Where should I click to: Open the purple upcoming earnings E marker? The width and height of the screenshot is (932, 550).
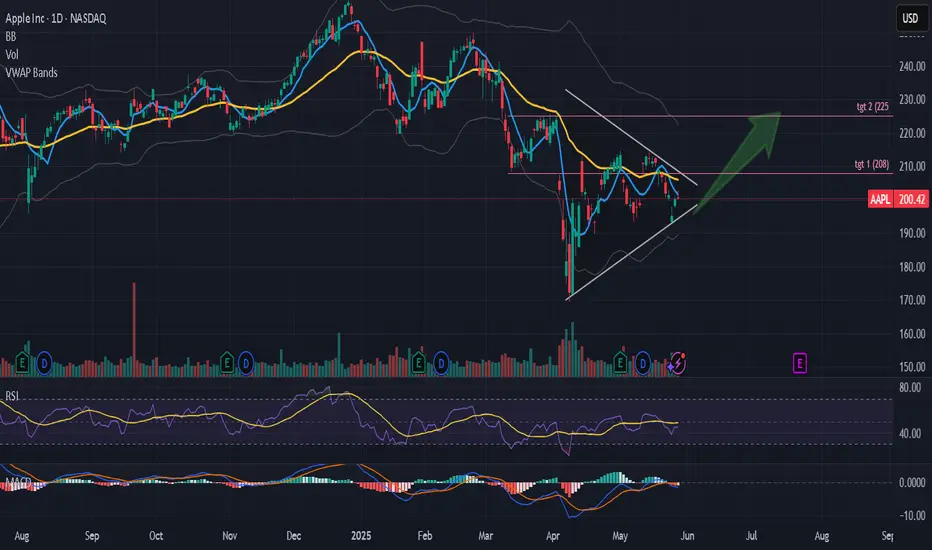coord(799,363)
